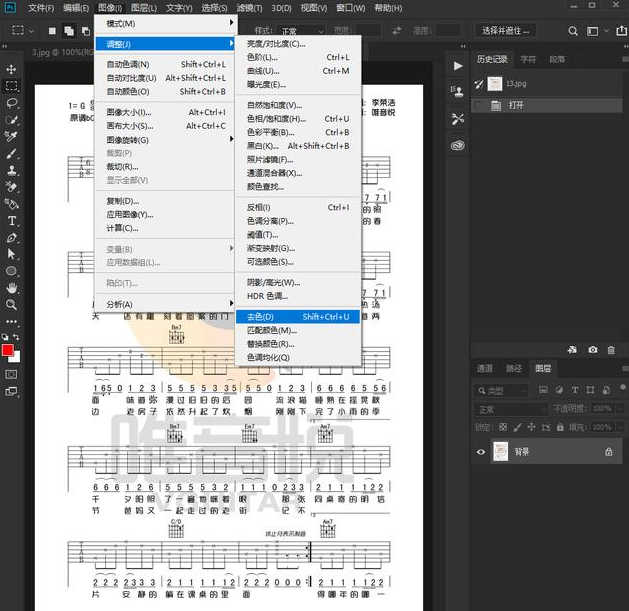Toggle the Background layer visibility eye

click(481, 452)
